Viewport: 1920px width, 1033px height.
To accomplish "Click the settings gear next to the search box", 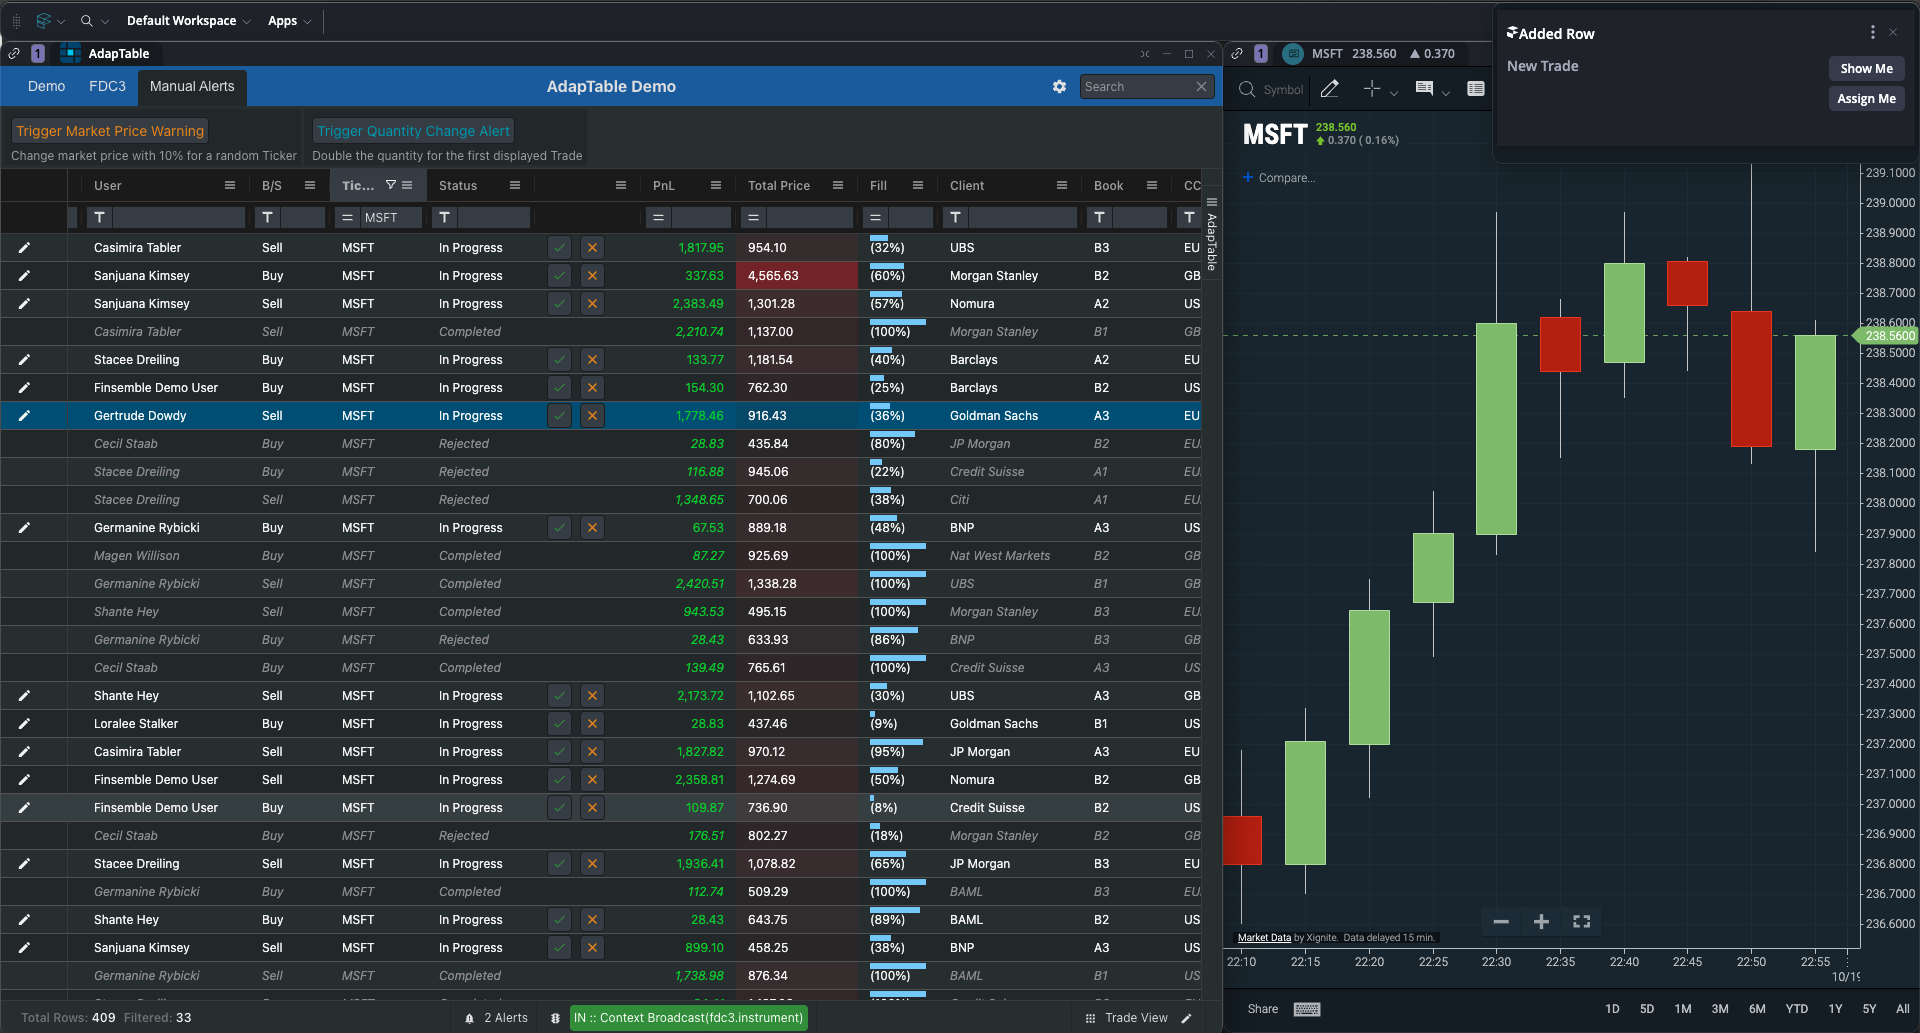I will [x=1059, y=87].
